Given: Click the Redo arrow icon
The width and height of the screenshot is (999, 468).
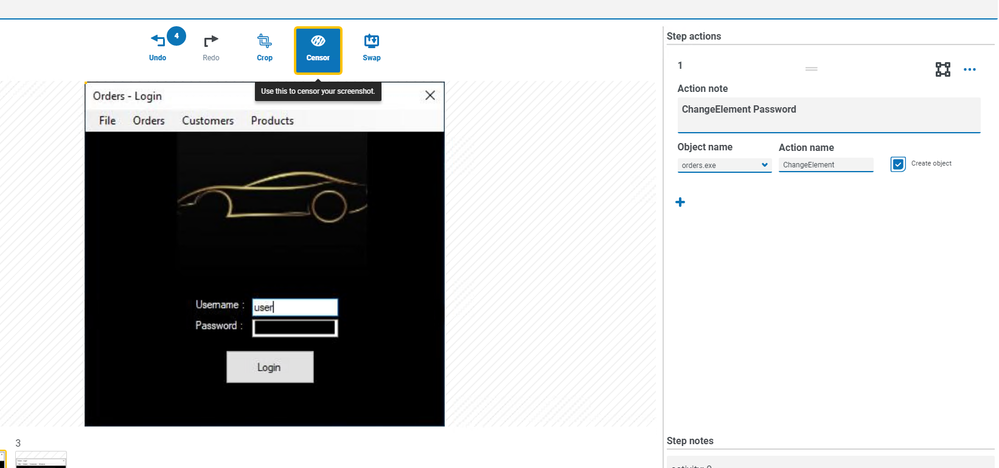Looking at the screenshot, I should pyautogui.click(x=211, y=42).
